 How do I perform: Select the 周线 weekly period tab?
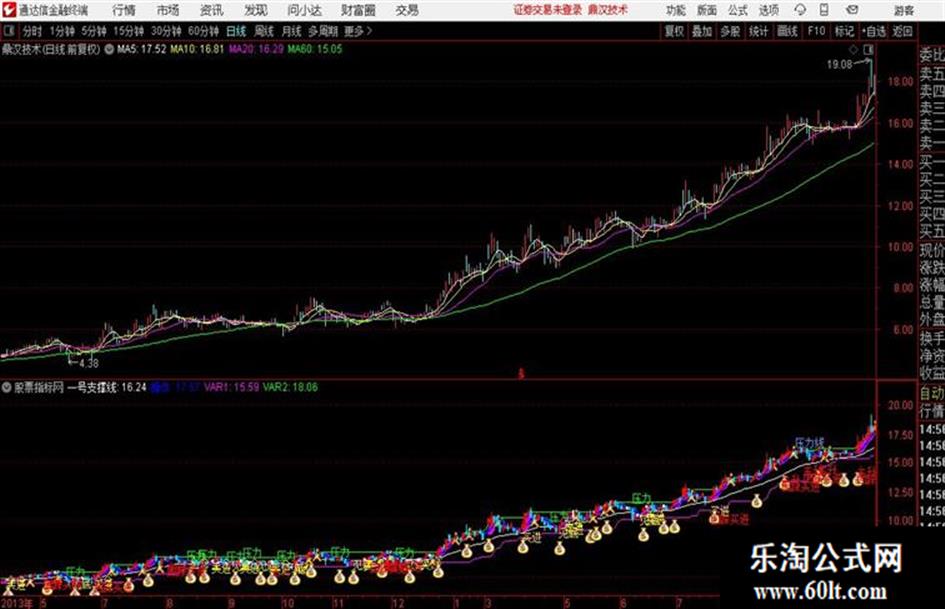point(264,31)
